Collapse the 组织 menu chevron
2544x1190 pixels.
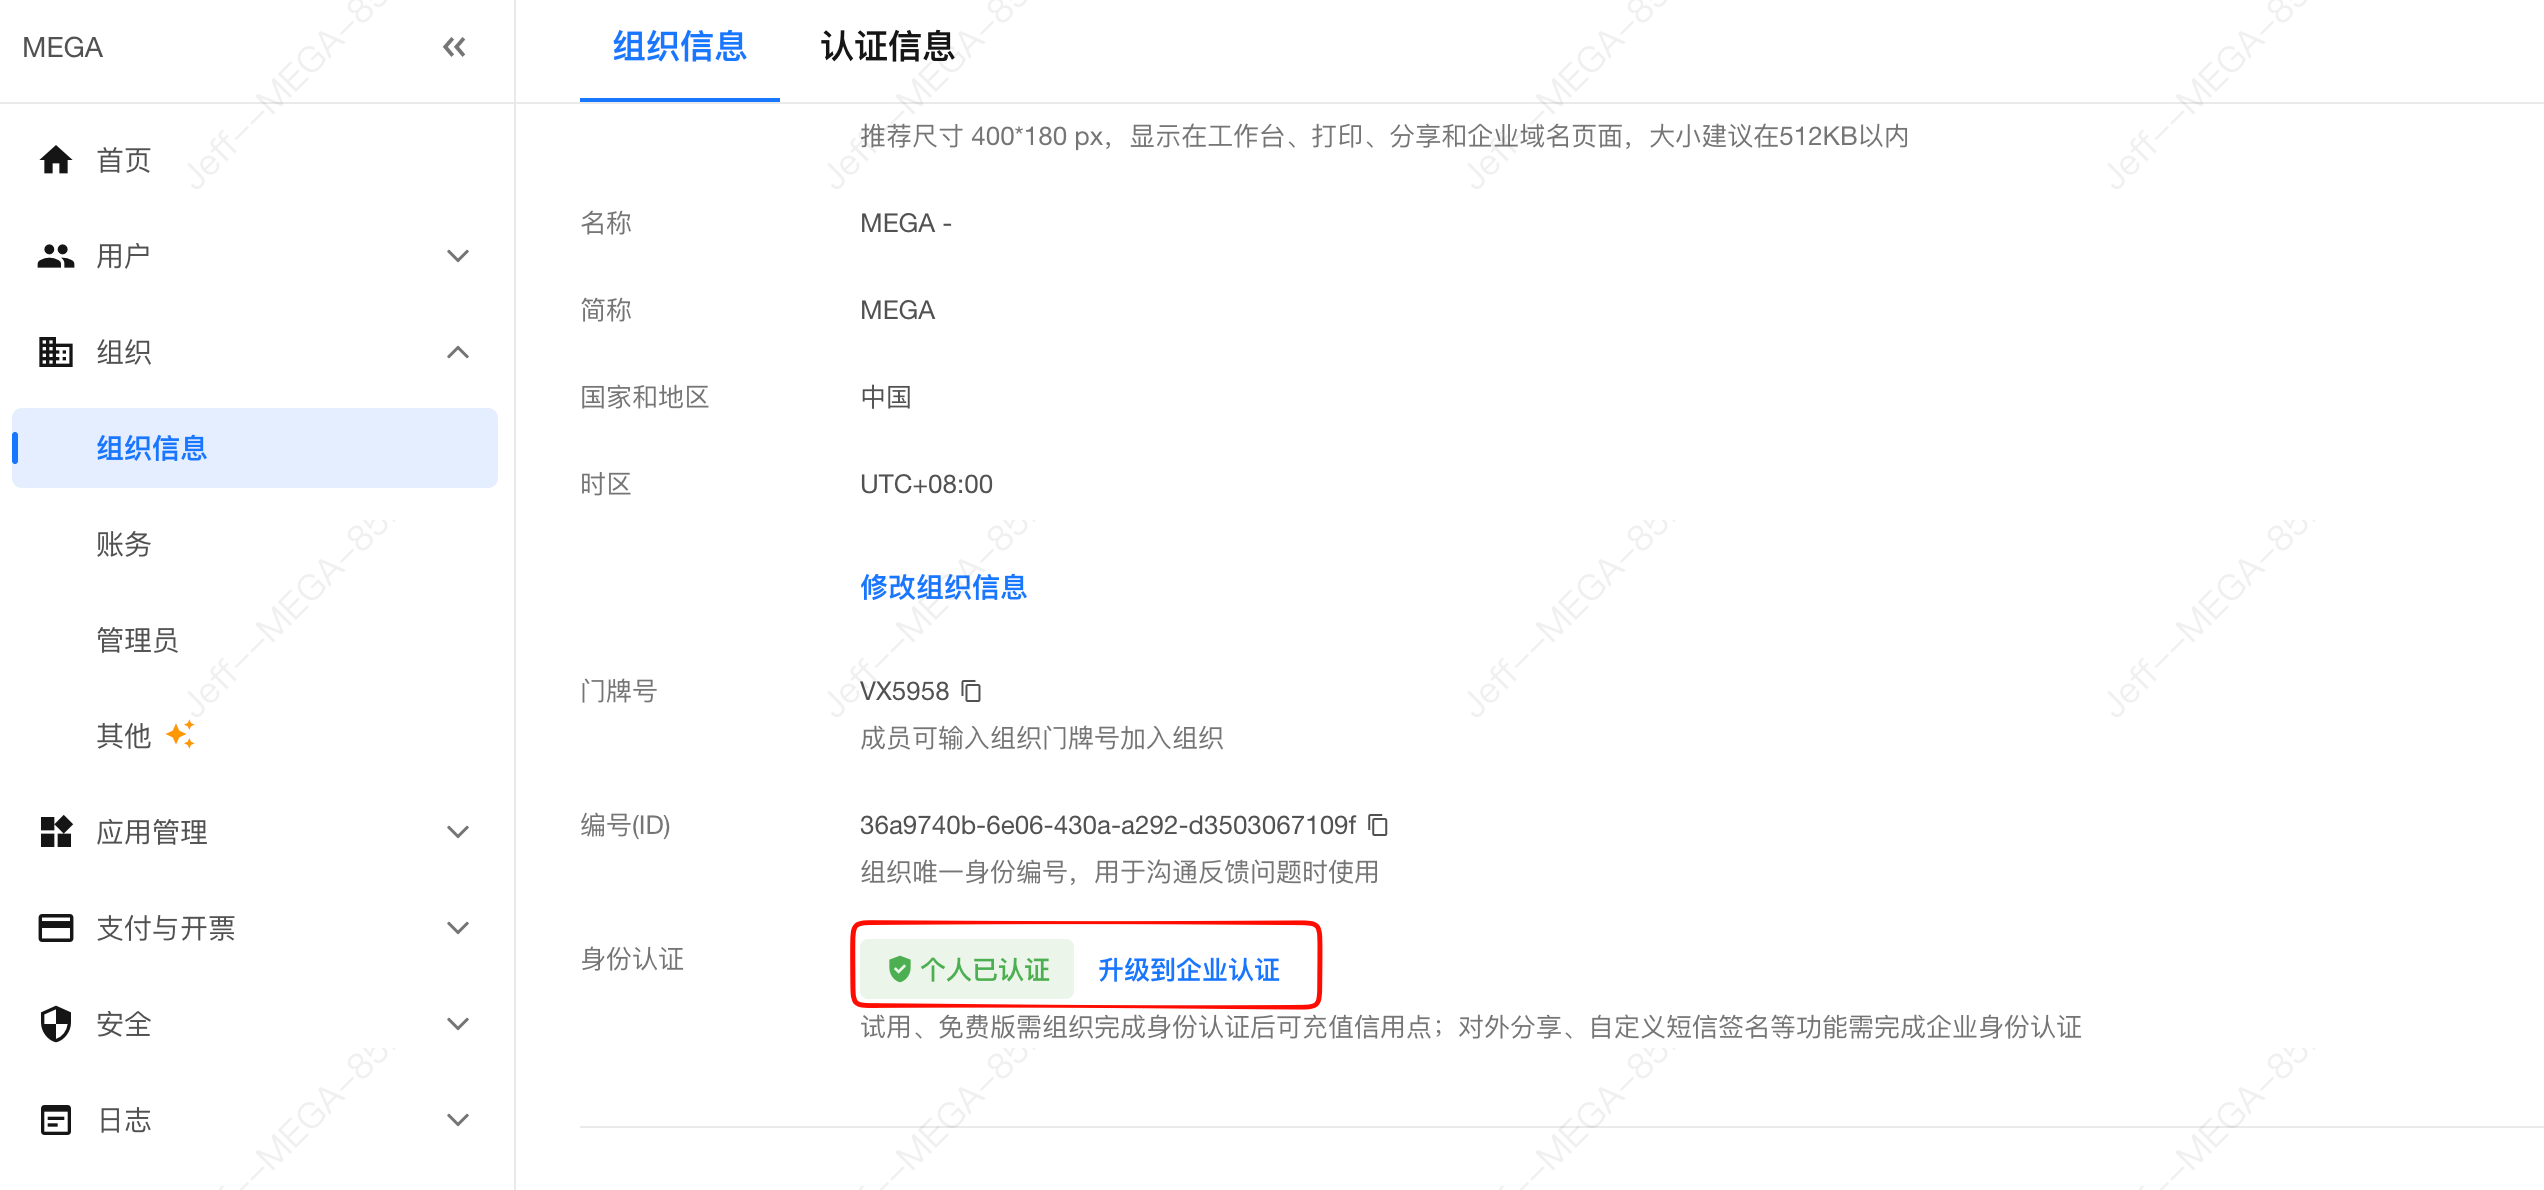[458, 352]
